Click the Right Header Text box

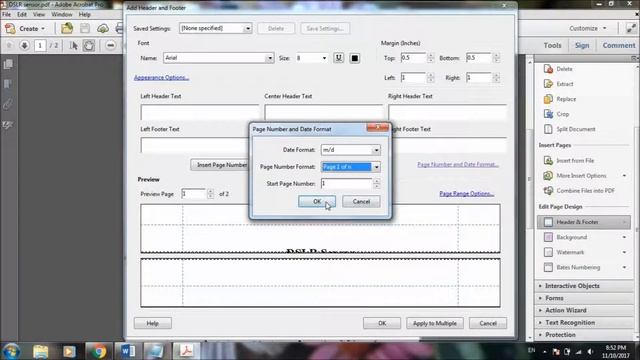(x=447, y=112)
